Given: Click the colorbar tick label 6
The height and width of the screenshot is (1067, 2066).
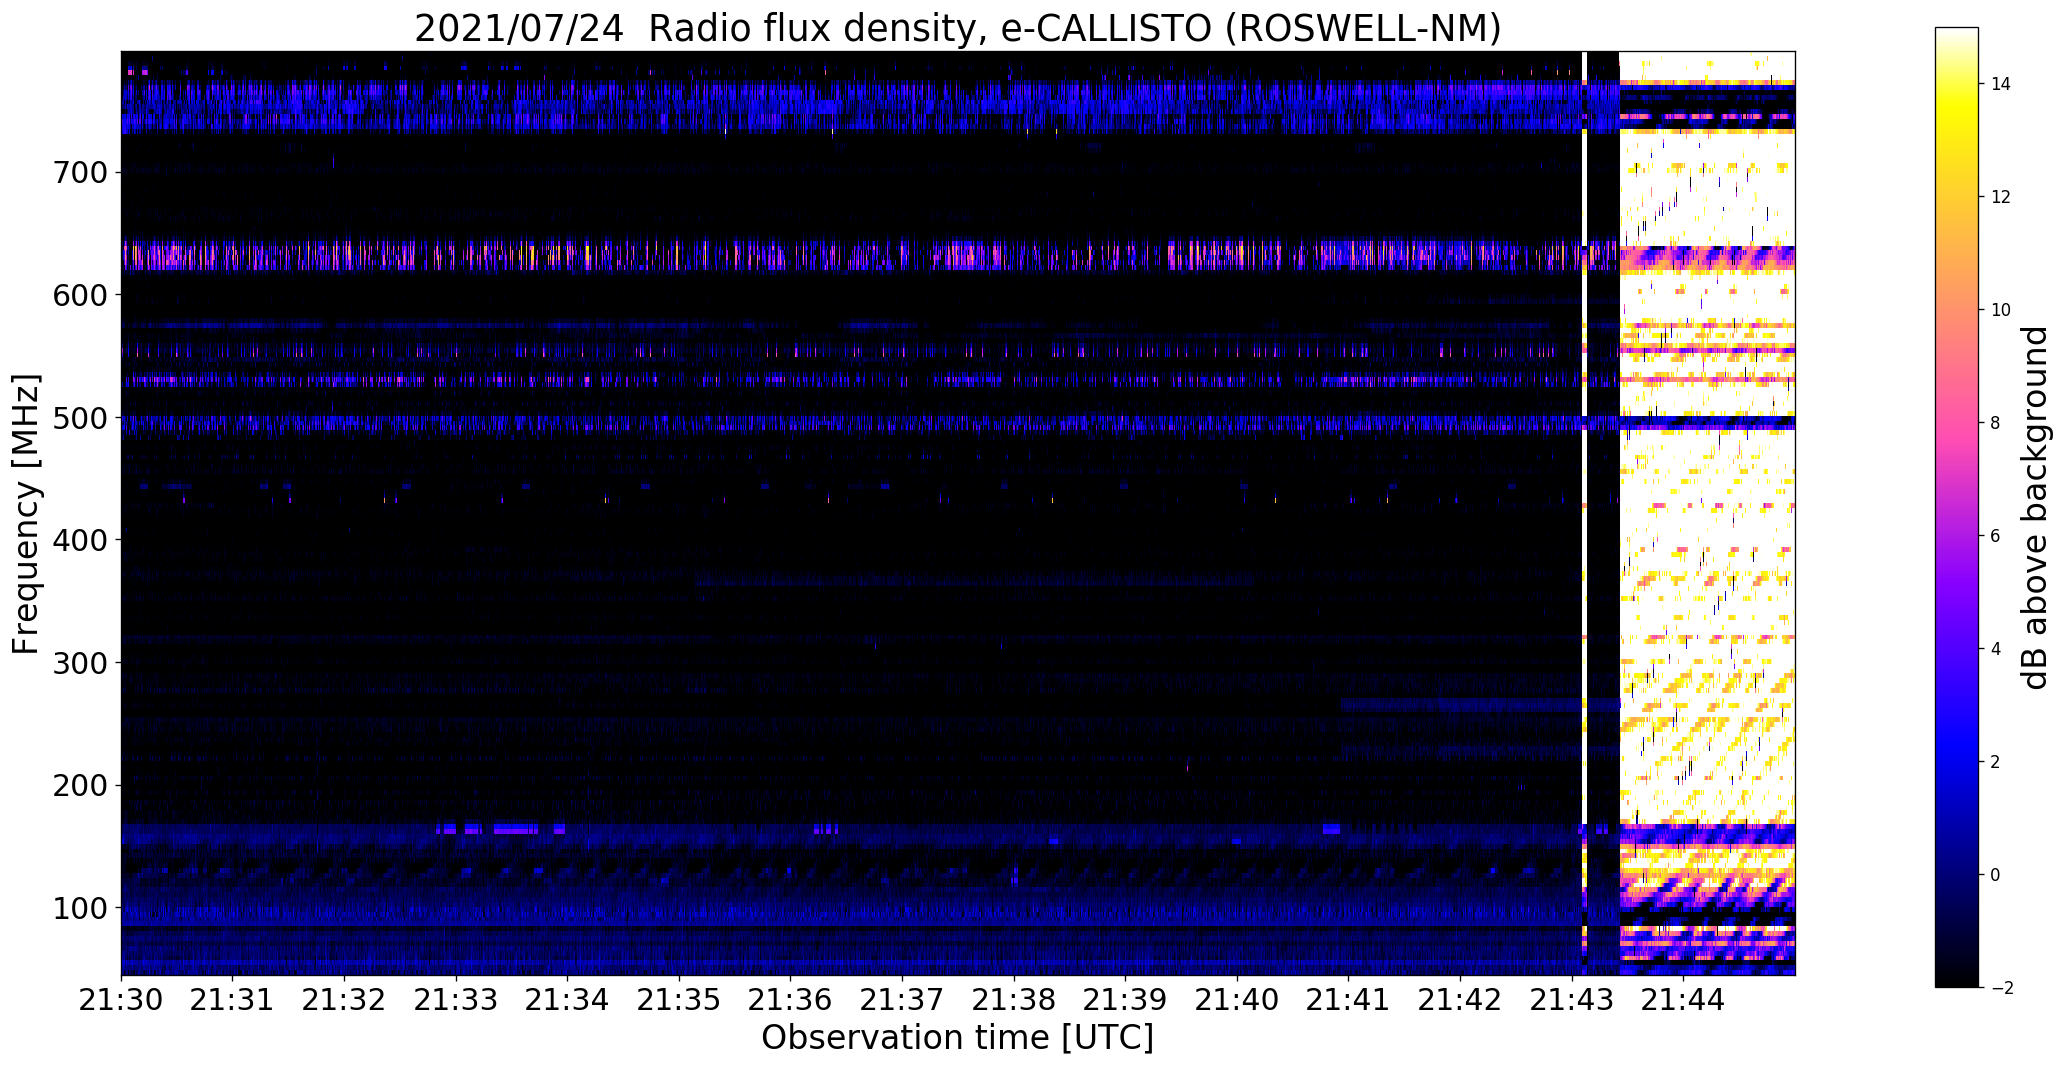Looking at the screenshot, I should (x=1995, y=536).
